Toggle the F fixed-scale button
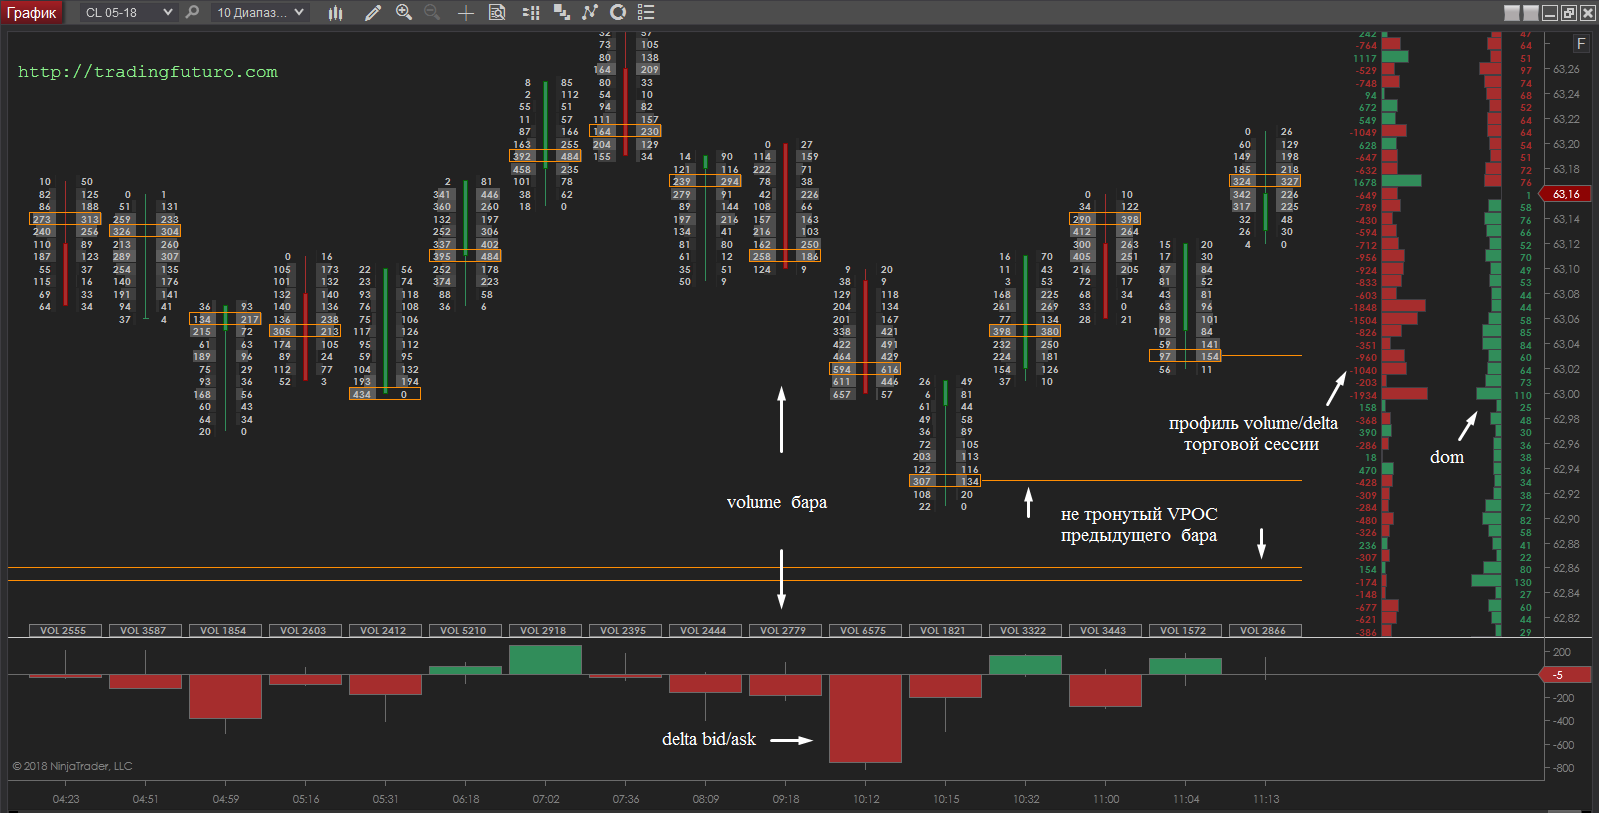 [x=1581, y=43]
